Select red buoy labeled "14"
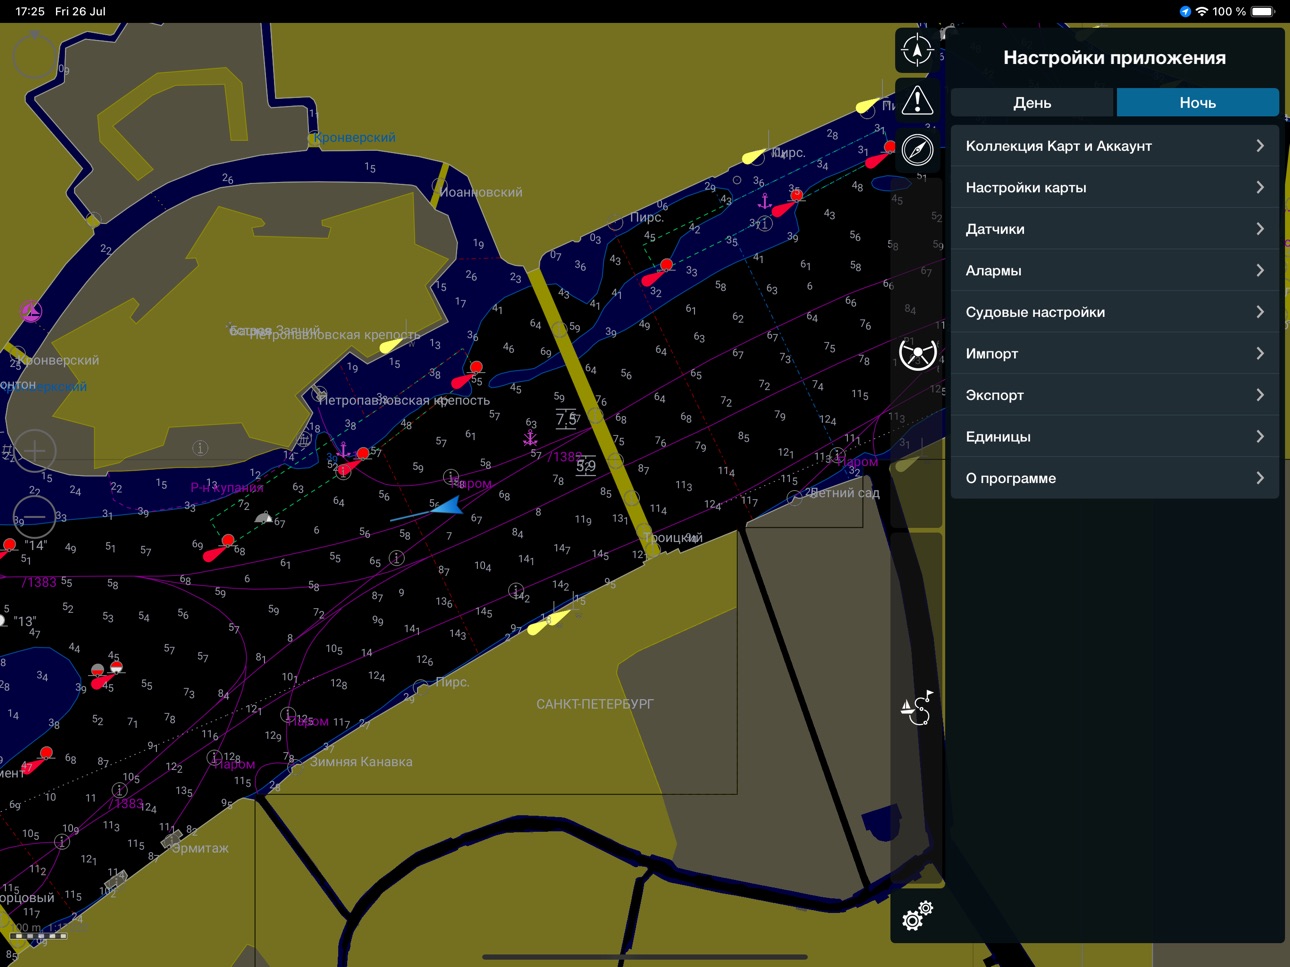Screen dimensions: 1290x967 pos(8,546)
